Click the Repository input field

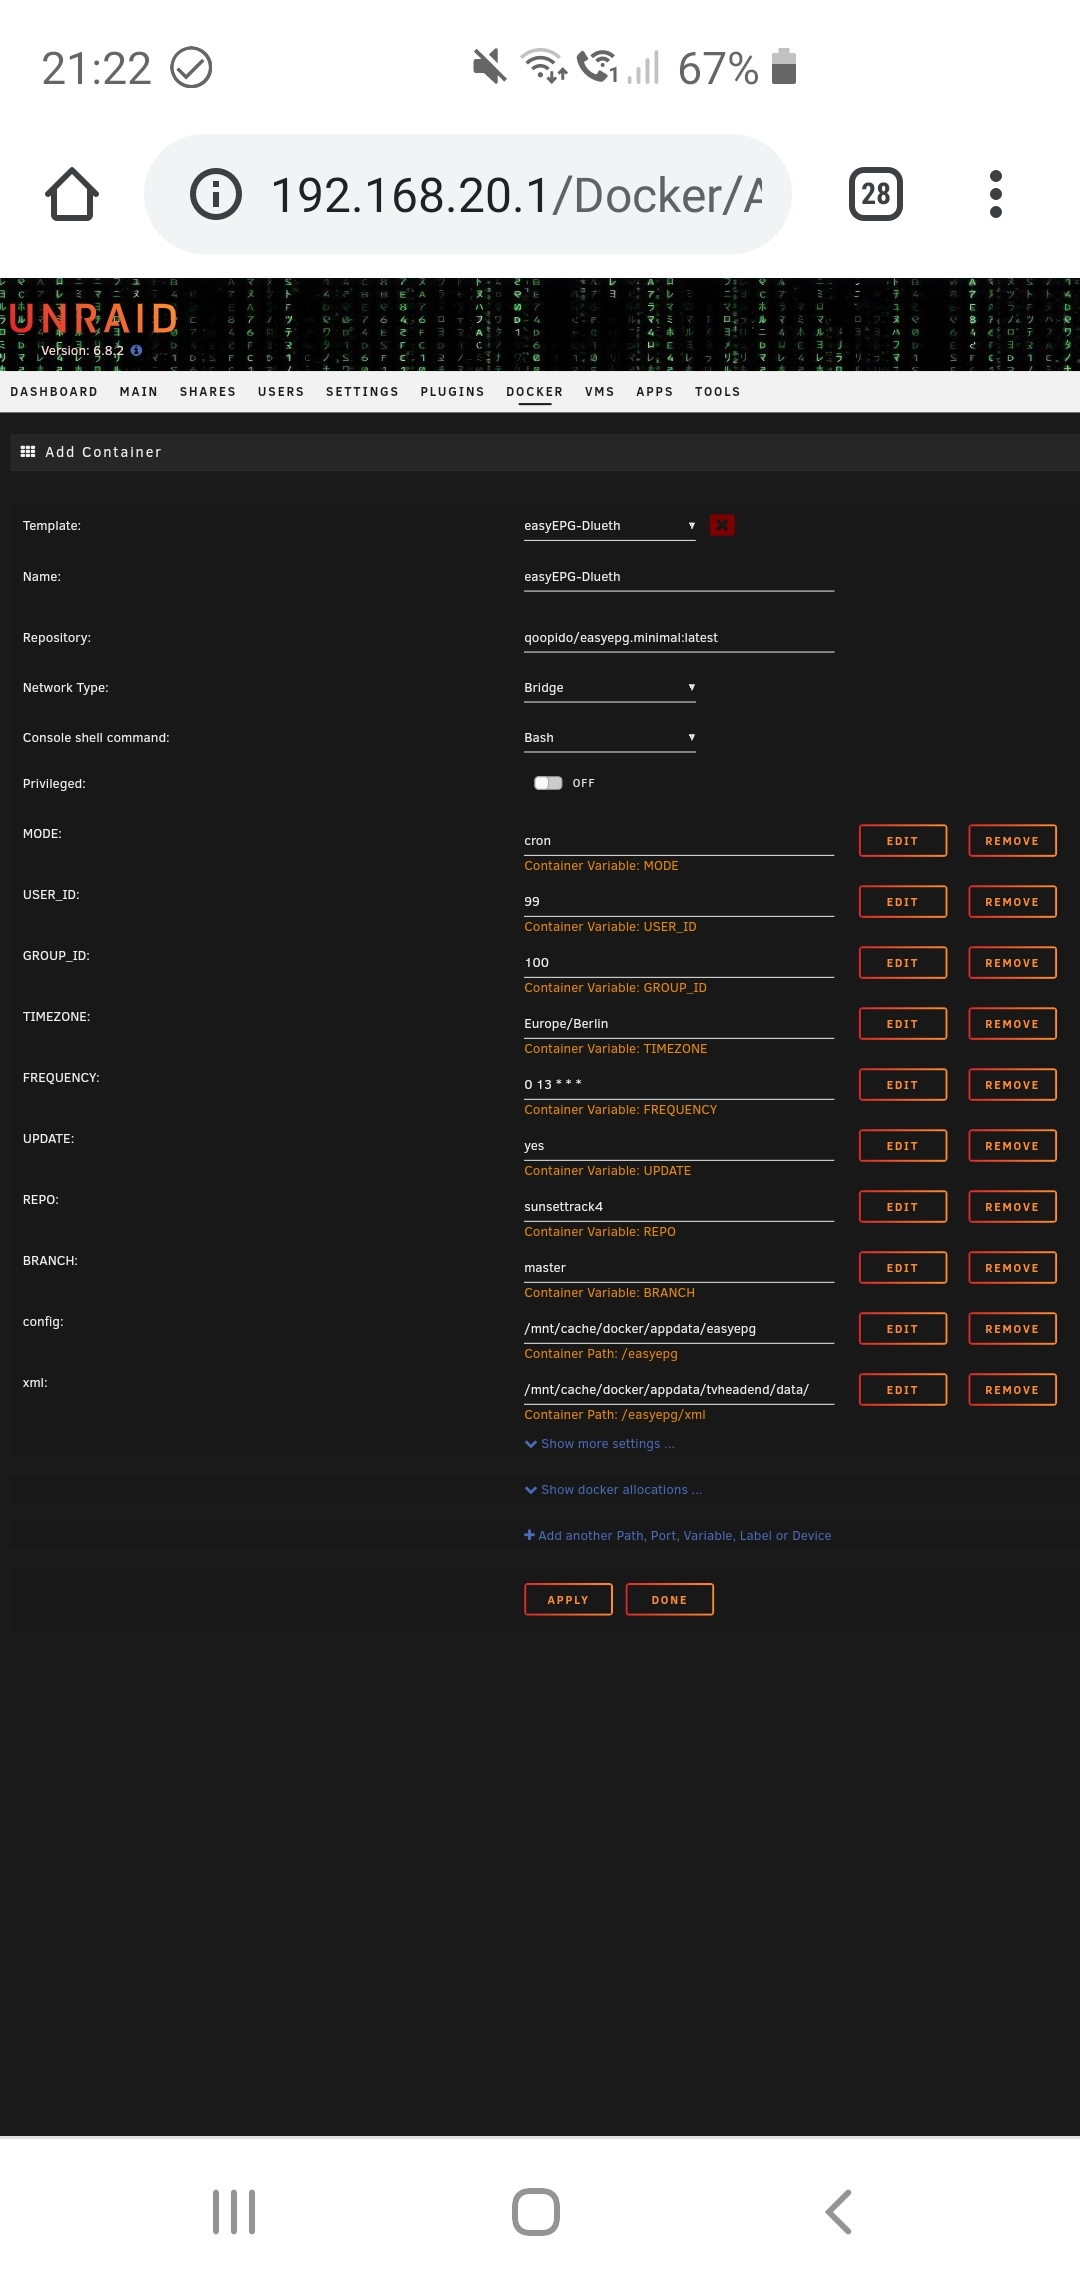point(679,638)
